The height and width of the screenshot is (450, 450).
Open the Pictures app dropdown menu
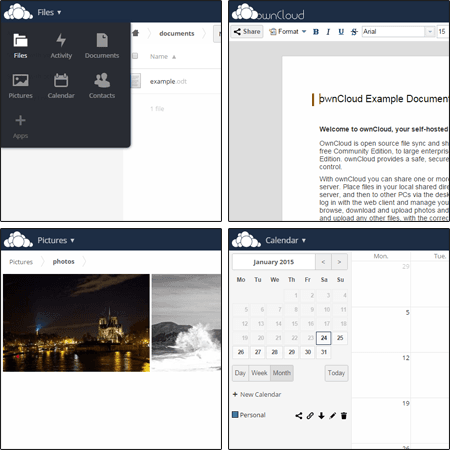click(x=56, y=240)
